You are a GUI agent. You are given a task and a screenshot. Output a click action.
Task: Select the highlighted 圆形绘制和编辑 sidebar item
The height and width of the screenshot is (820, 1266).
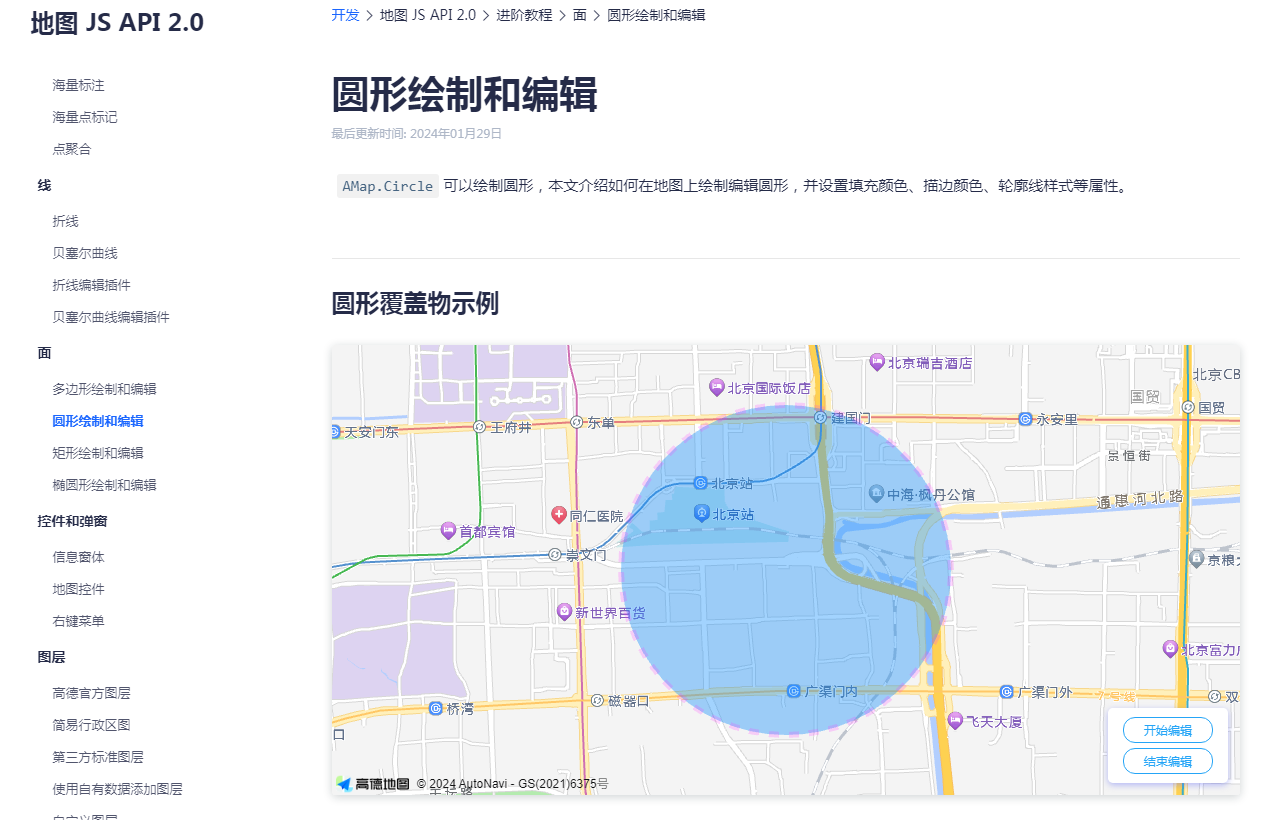98,421
